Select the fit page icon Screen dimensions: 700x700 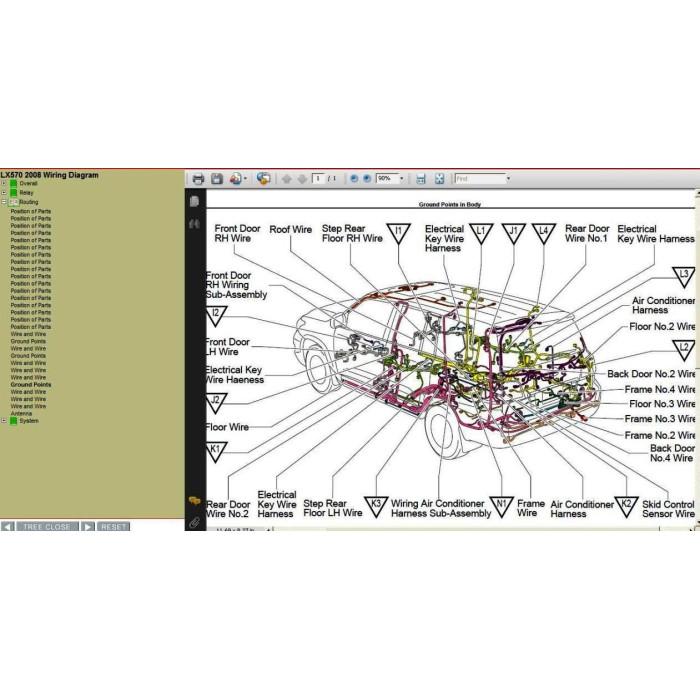439,179
